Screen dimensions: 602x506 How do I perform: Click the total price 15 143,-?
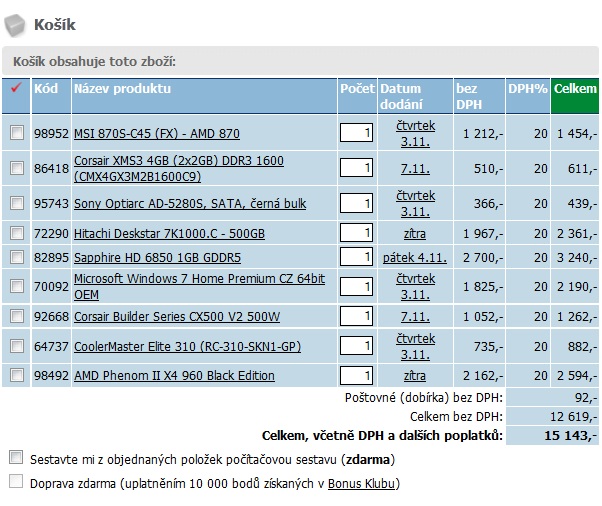pos(571,435)
